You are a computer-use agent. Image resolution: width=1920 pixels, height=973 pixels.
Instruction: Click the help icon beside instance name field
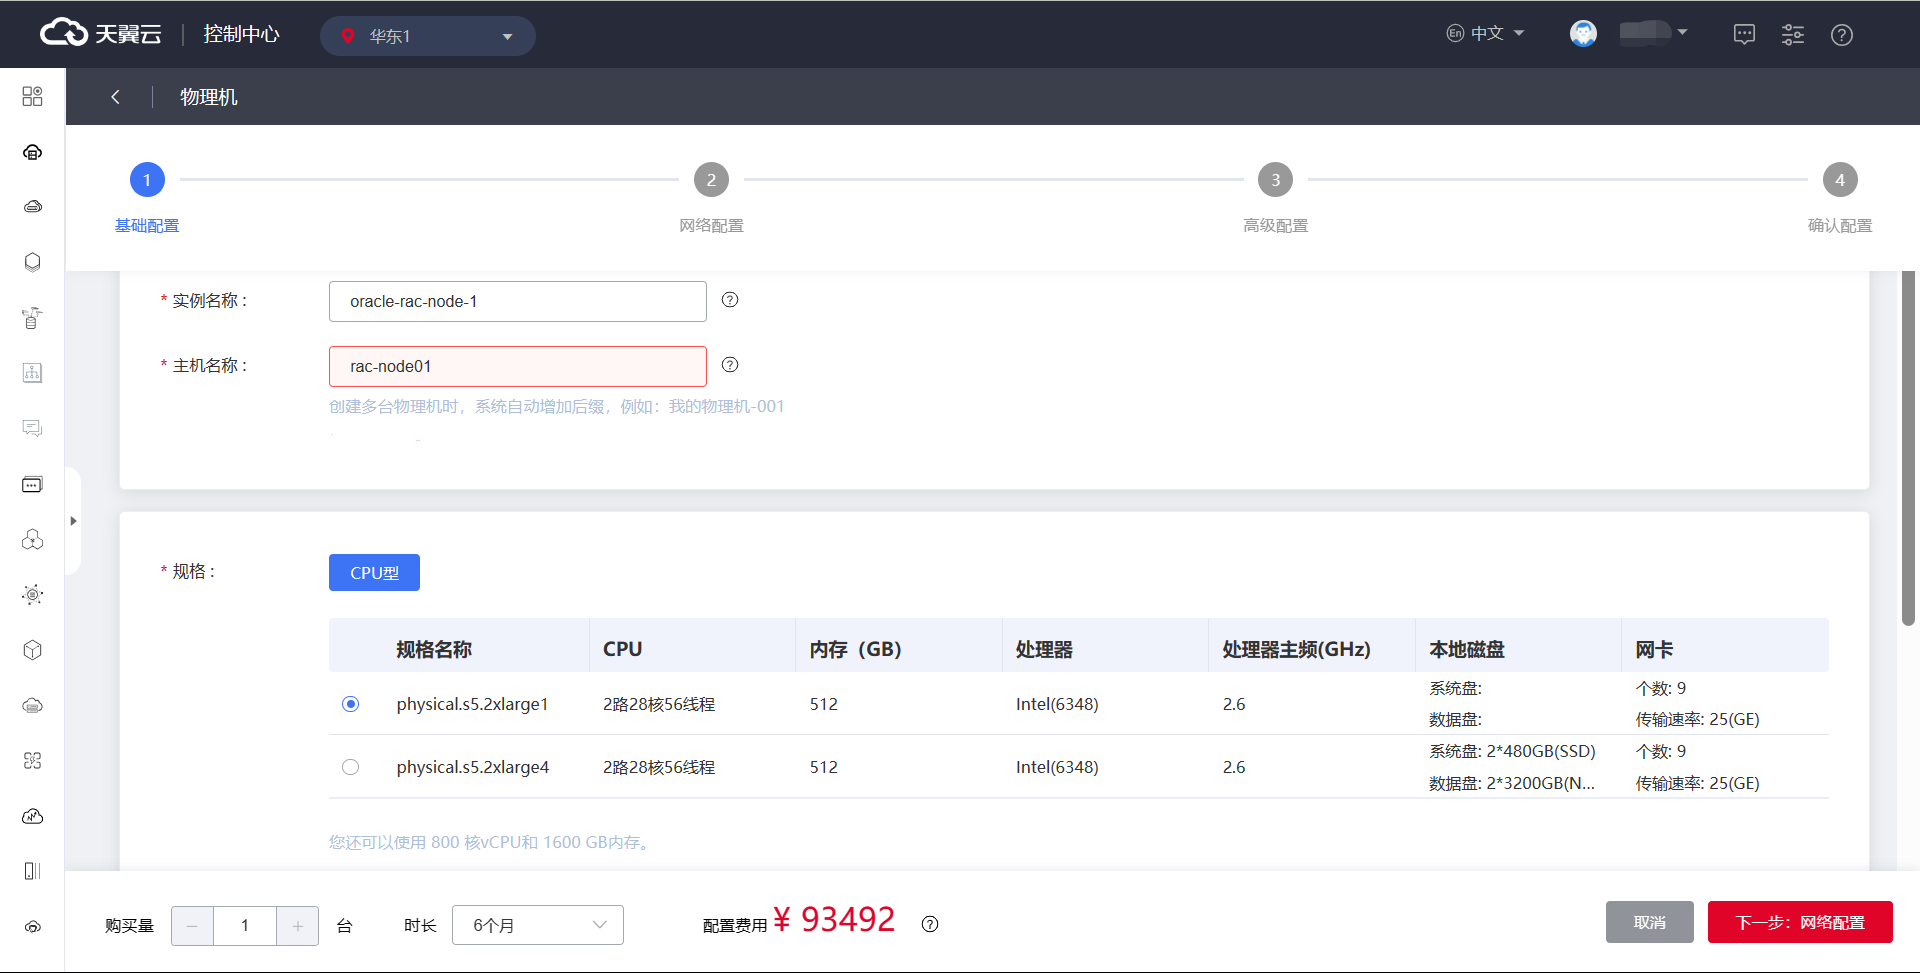tap(730, 300)
